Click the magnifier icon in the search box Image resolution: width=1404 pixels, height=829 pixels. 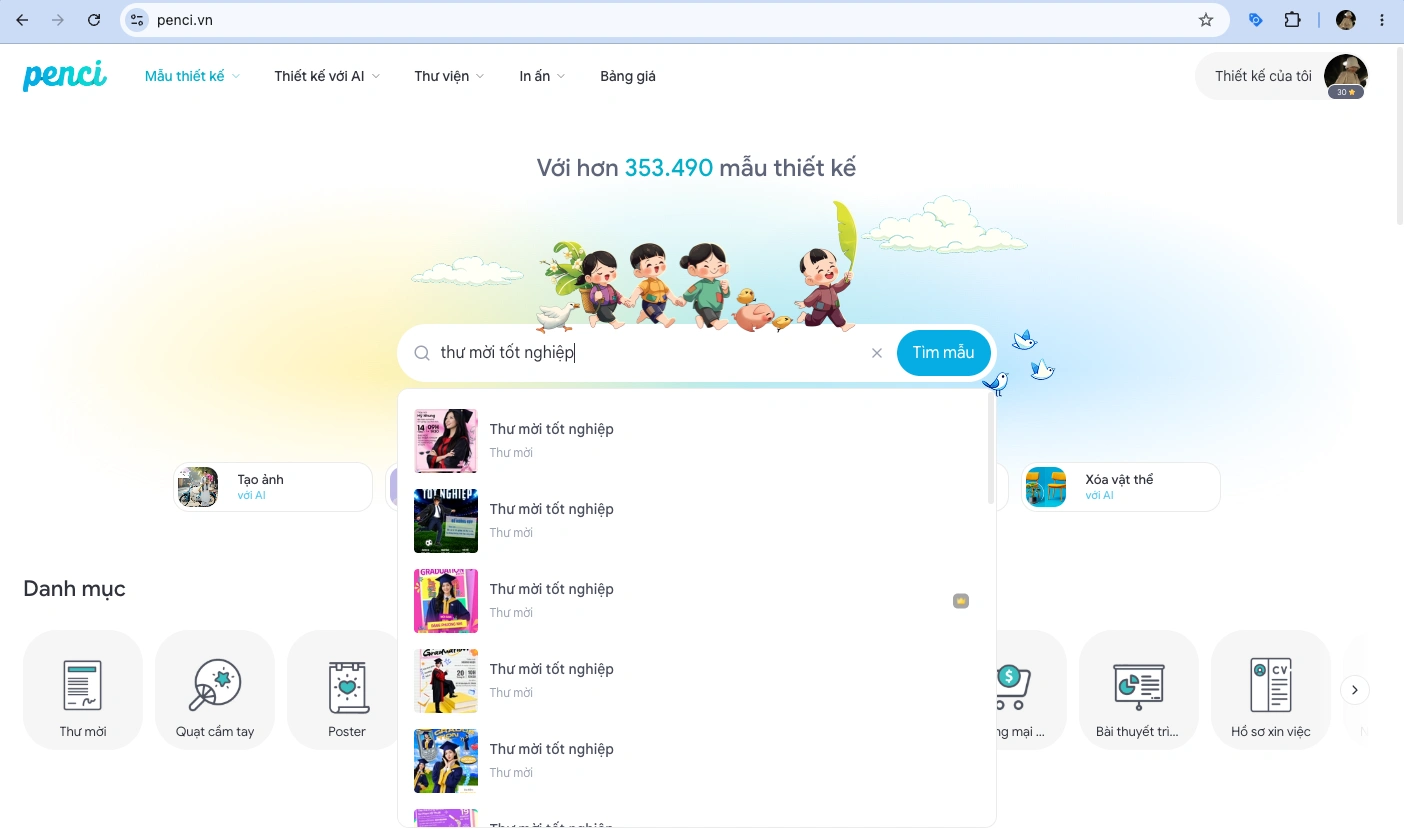(422, 353)
